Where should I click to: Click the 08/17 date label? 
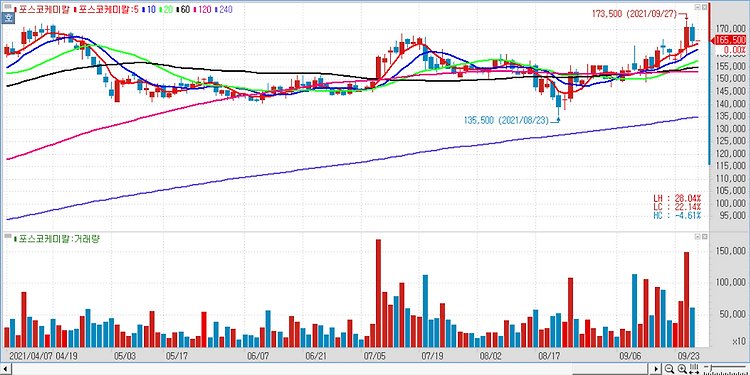pos(549,356)
